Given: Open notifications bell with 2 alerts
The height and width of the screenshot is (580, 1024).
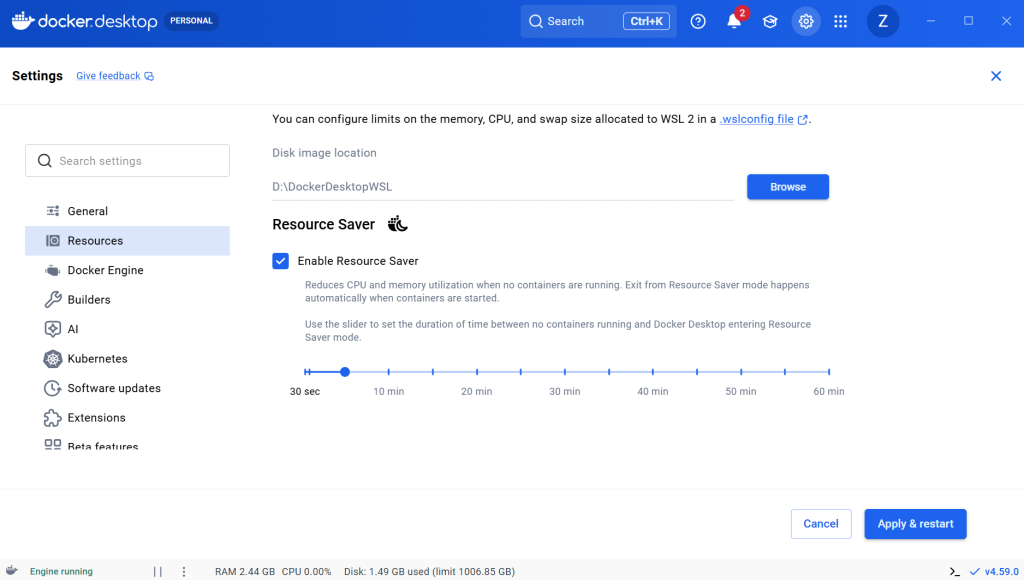Looking at the screenshot, I should 734,21.
